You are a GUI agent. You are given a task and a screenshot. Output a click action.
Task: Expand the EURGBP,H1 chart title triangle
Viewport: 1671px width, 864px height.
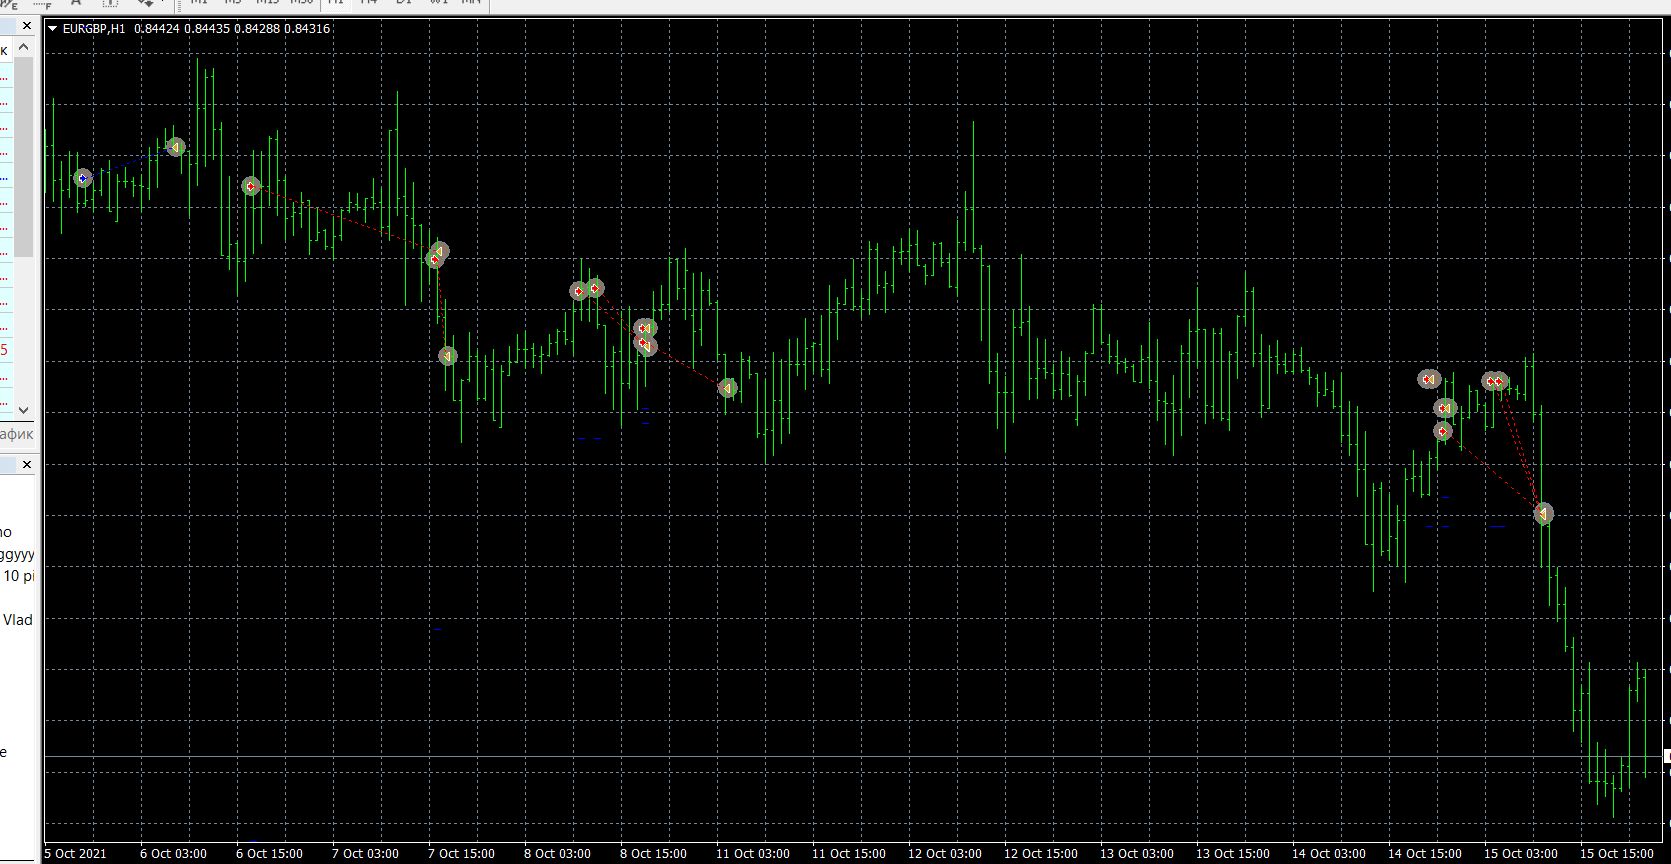point(53,29)
